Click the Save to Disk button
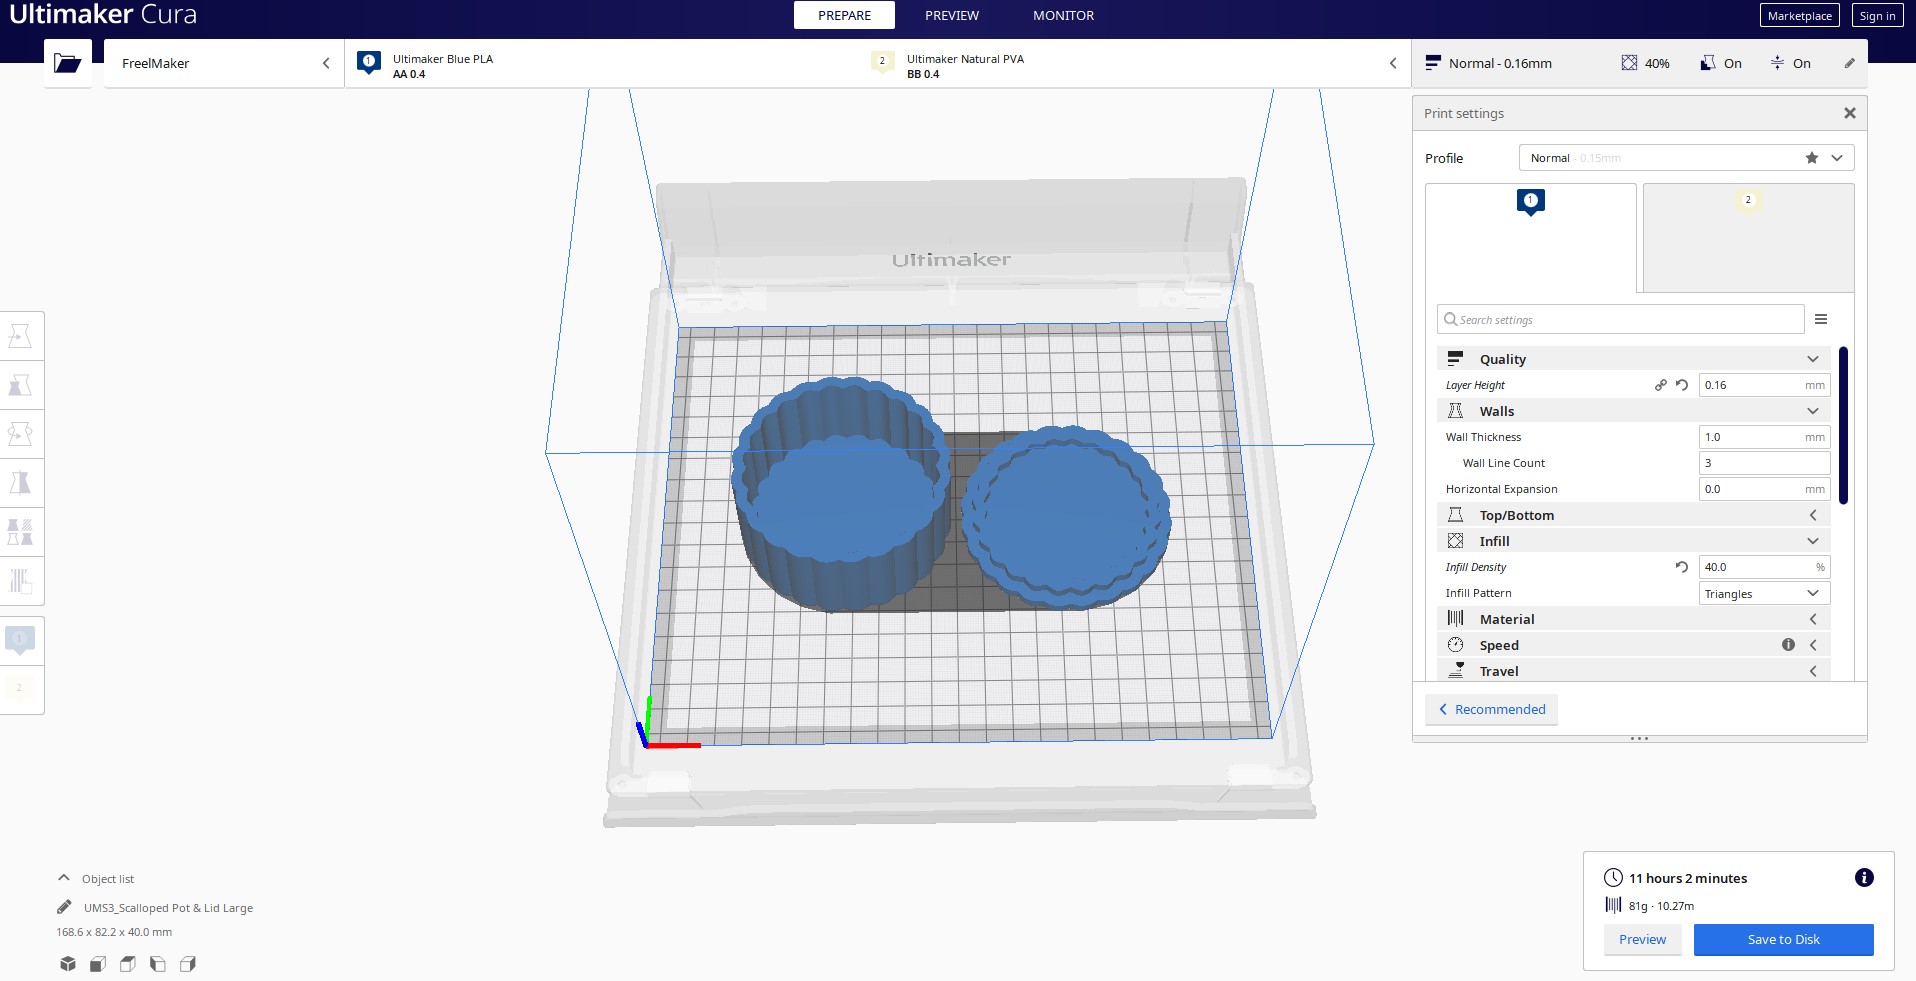This screenshot has height=981, width=1916. pyautogui.click(x=1783, y=939)
